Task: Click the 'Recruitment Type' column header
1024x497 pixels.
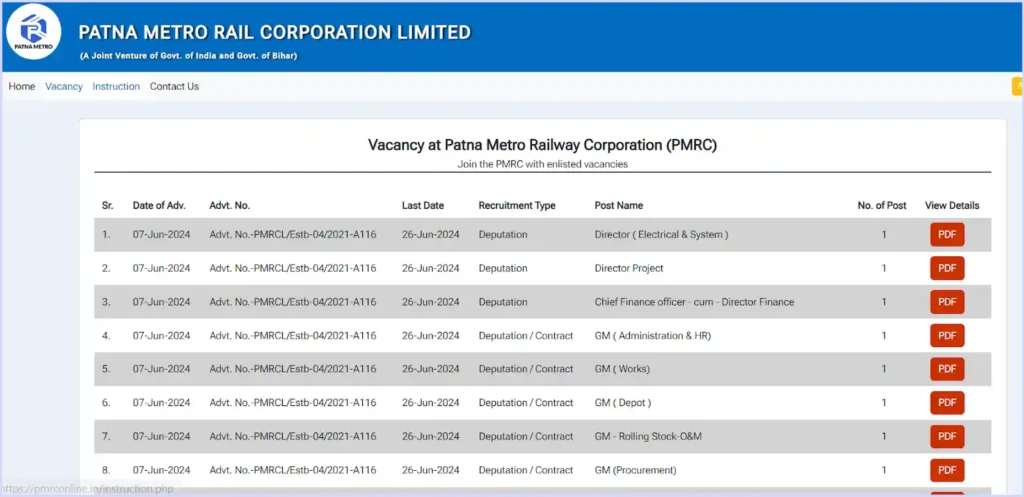Action: tap(517, 205)
